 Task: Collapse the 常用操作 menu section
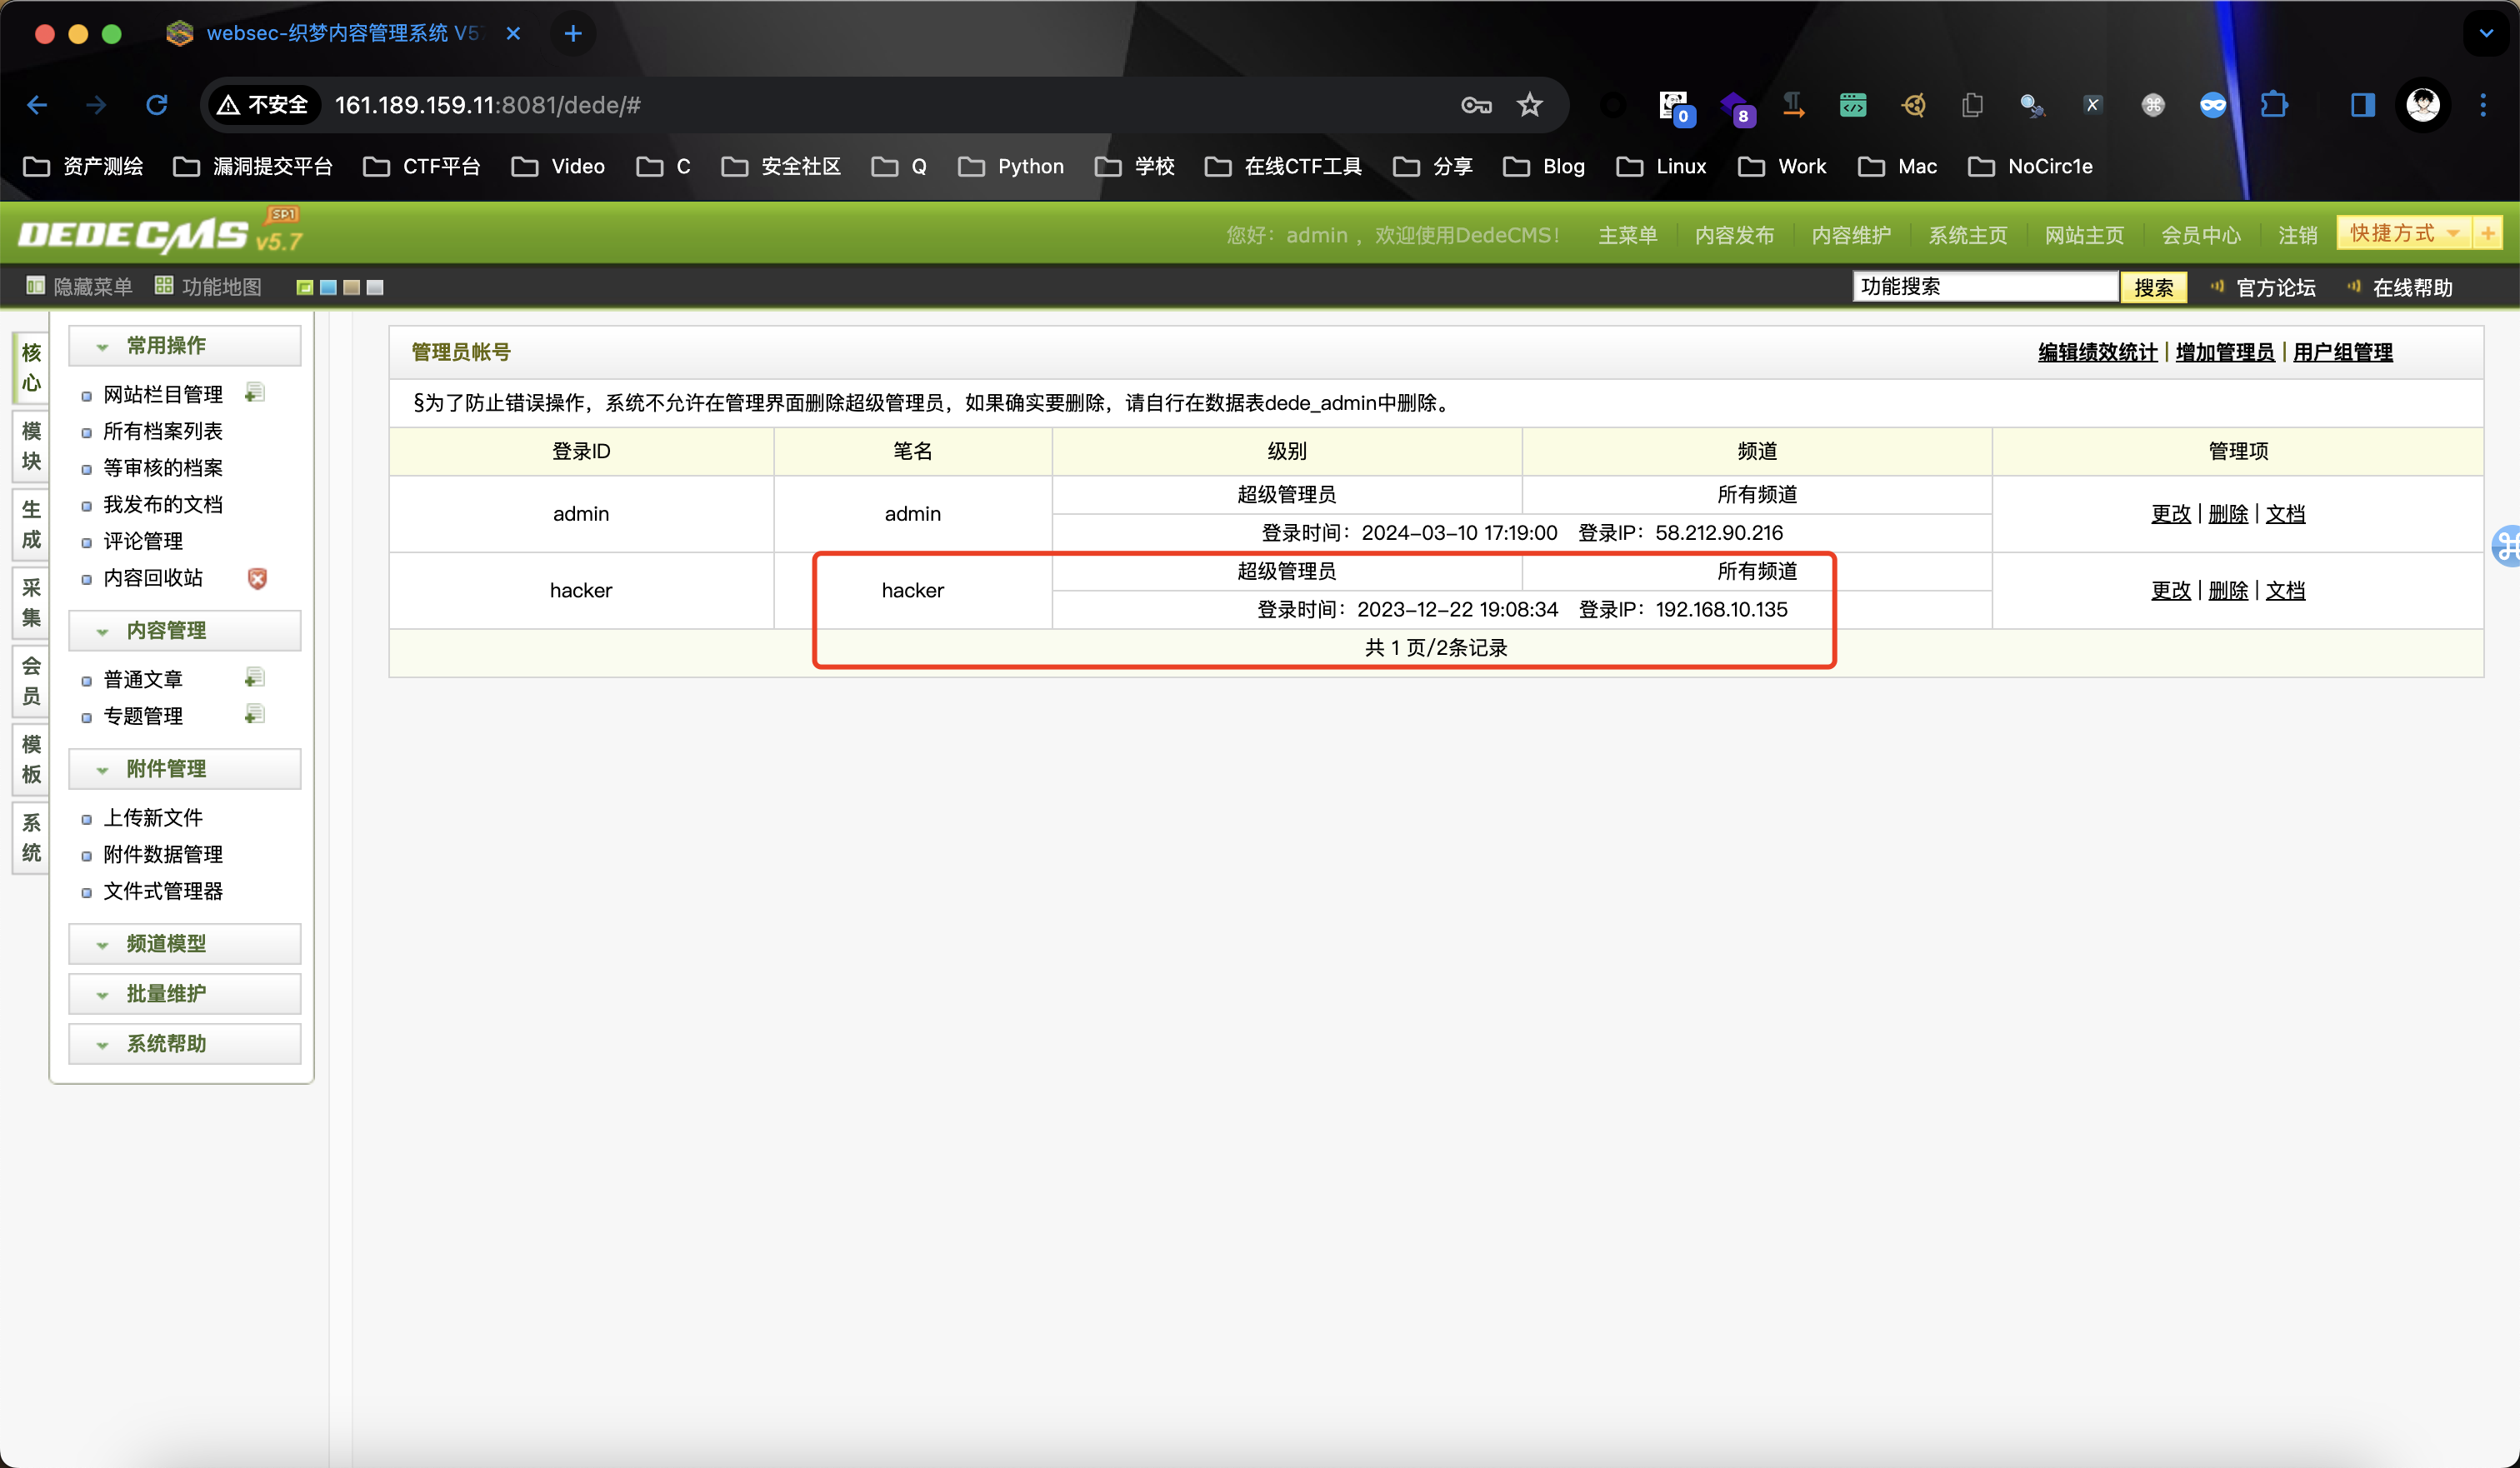(185, 346)
